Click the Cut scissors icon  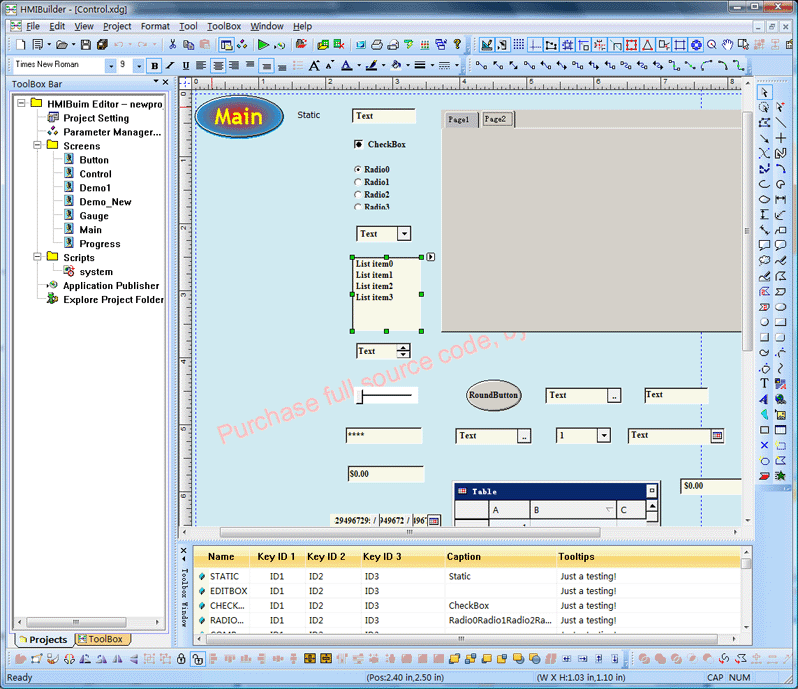[x=173, y=45]
